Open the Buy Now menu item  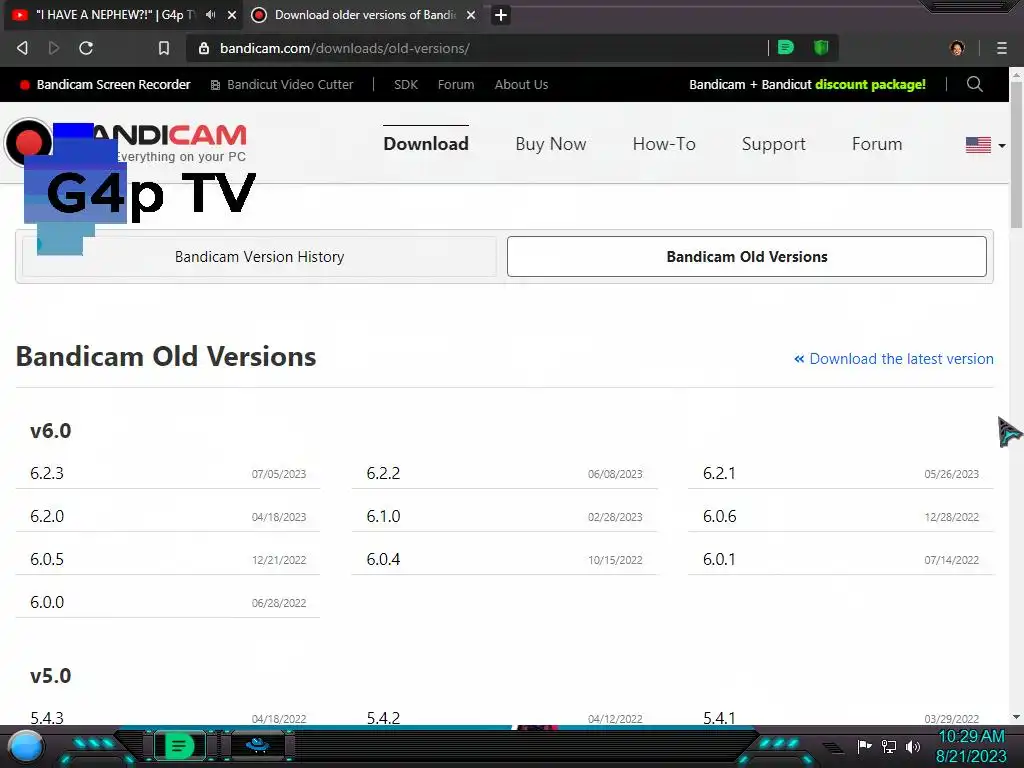pyautogui.click(x=551, y=144)
